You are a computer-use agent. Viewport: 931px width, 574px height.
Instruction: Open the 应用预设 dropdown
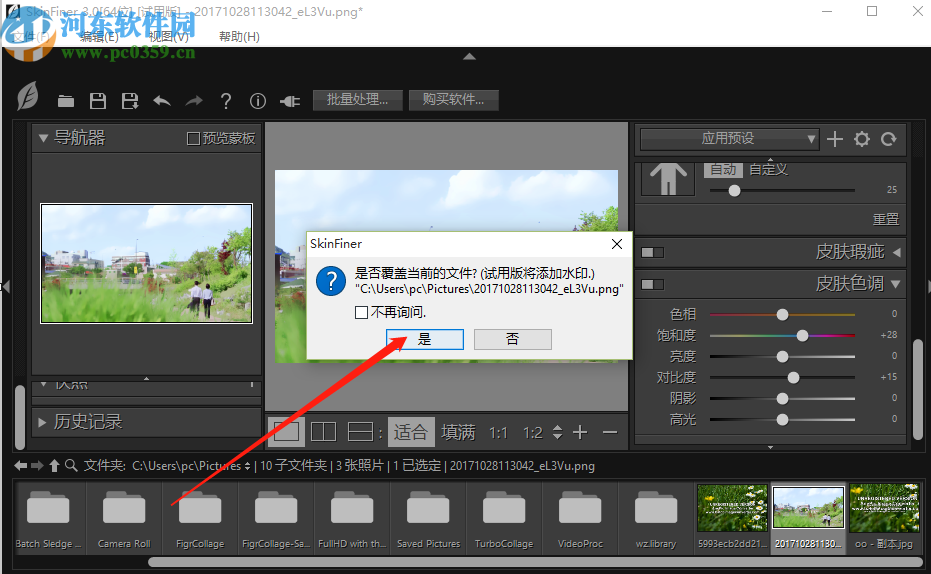(x=729, y=139)
